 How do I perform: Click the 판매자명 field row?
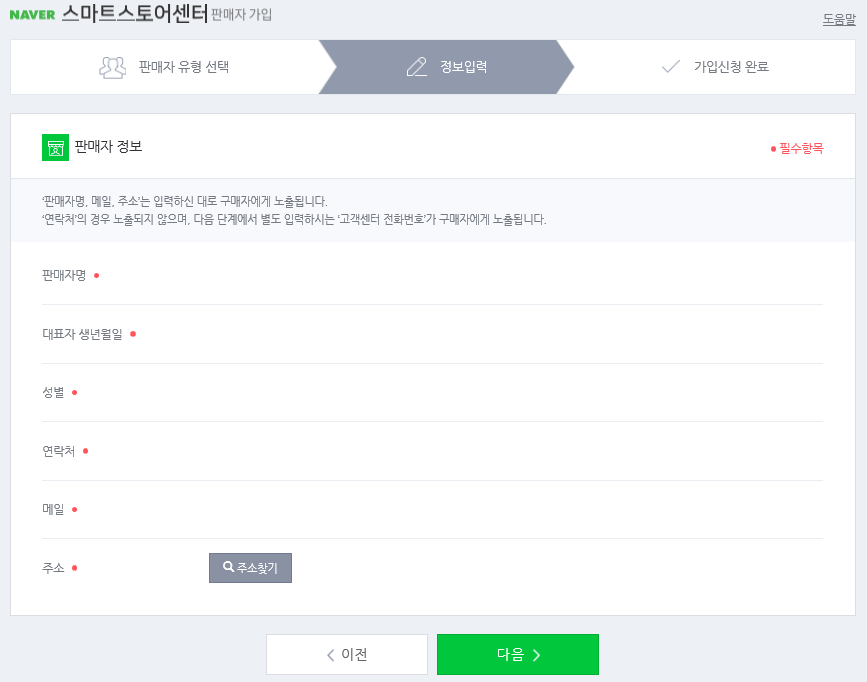tap(432, 275)
